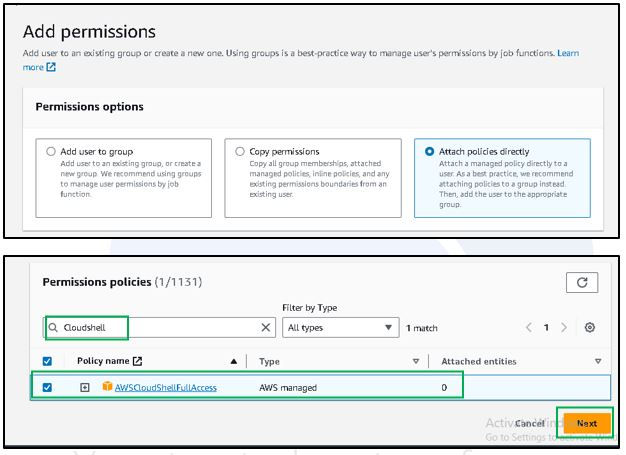Expand the AWSCloudShellFullAccess policy details
The width and height of the screenshot is (626, 455).
pos(85,388)
